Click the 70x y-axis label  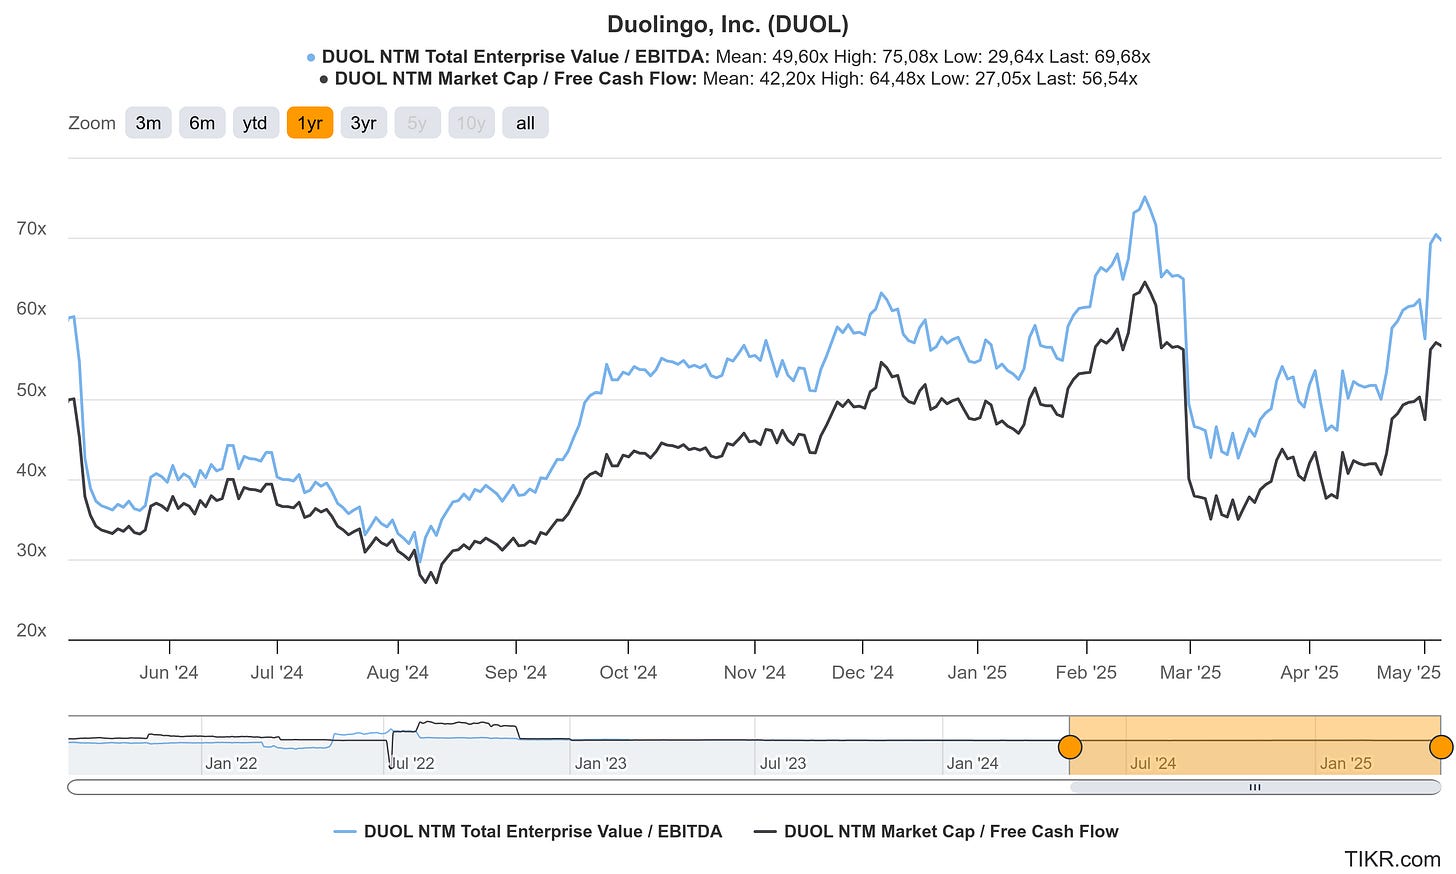(31, 229)
